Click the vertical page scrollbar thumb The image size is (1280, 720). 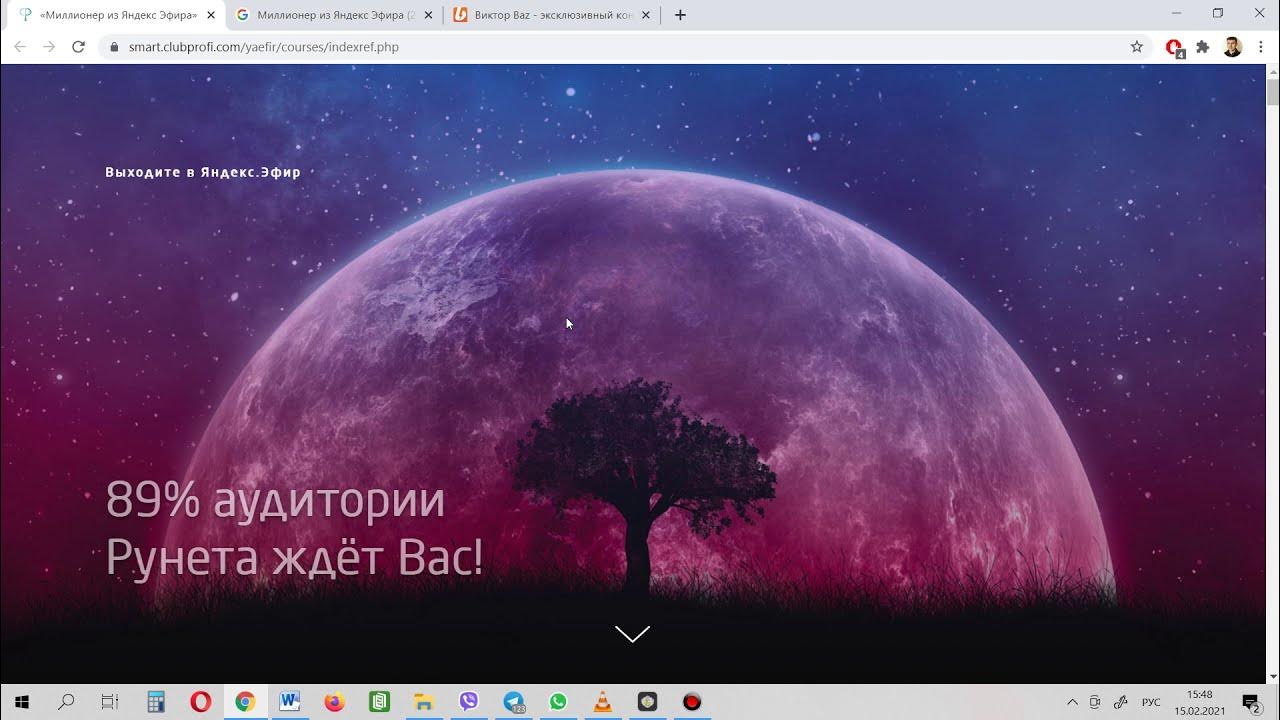click(1272, 93)
